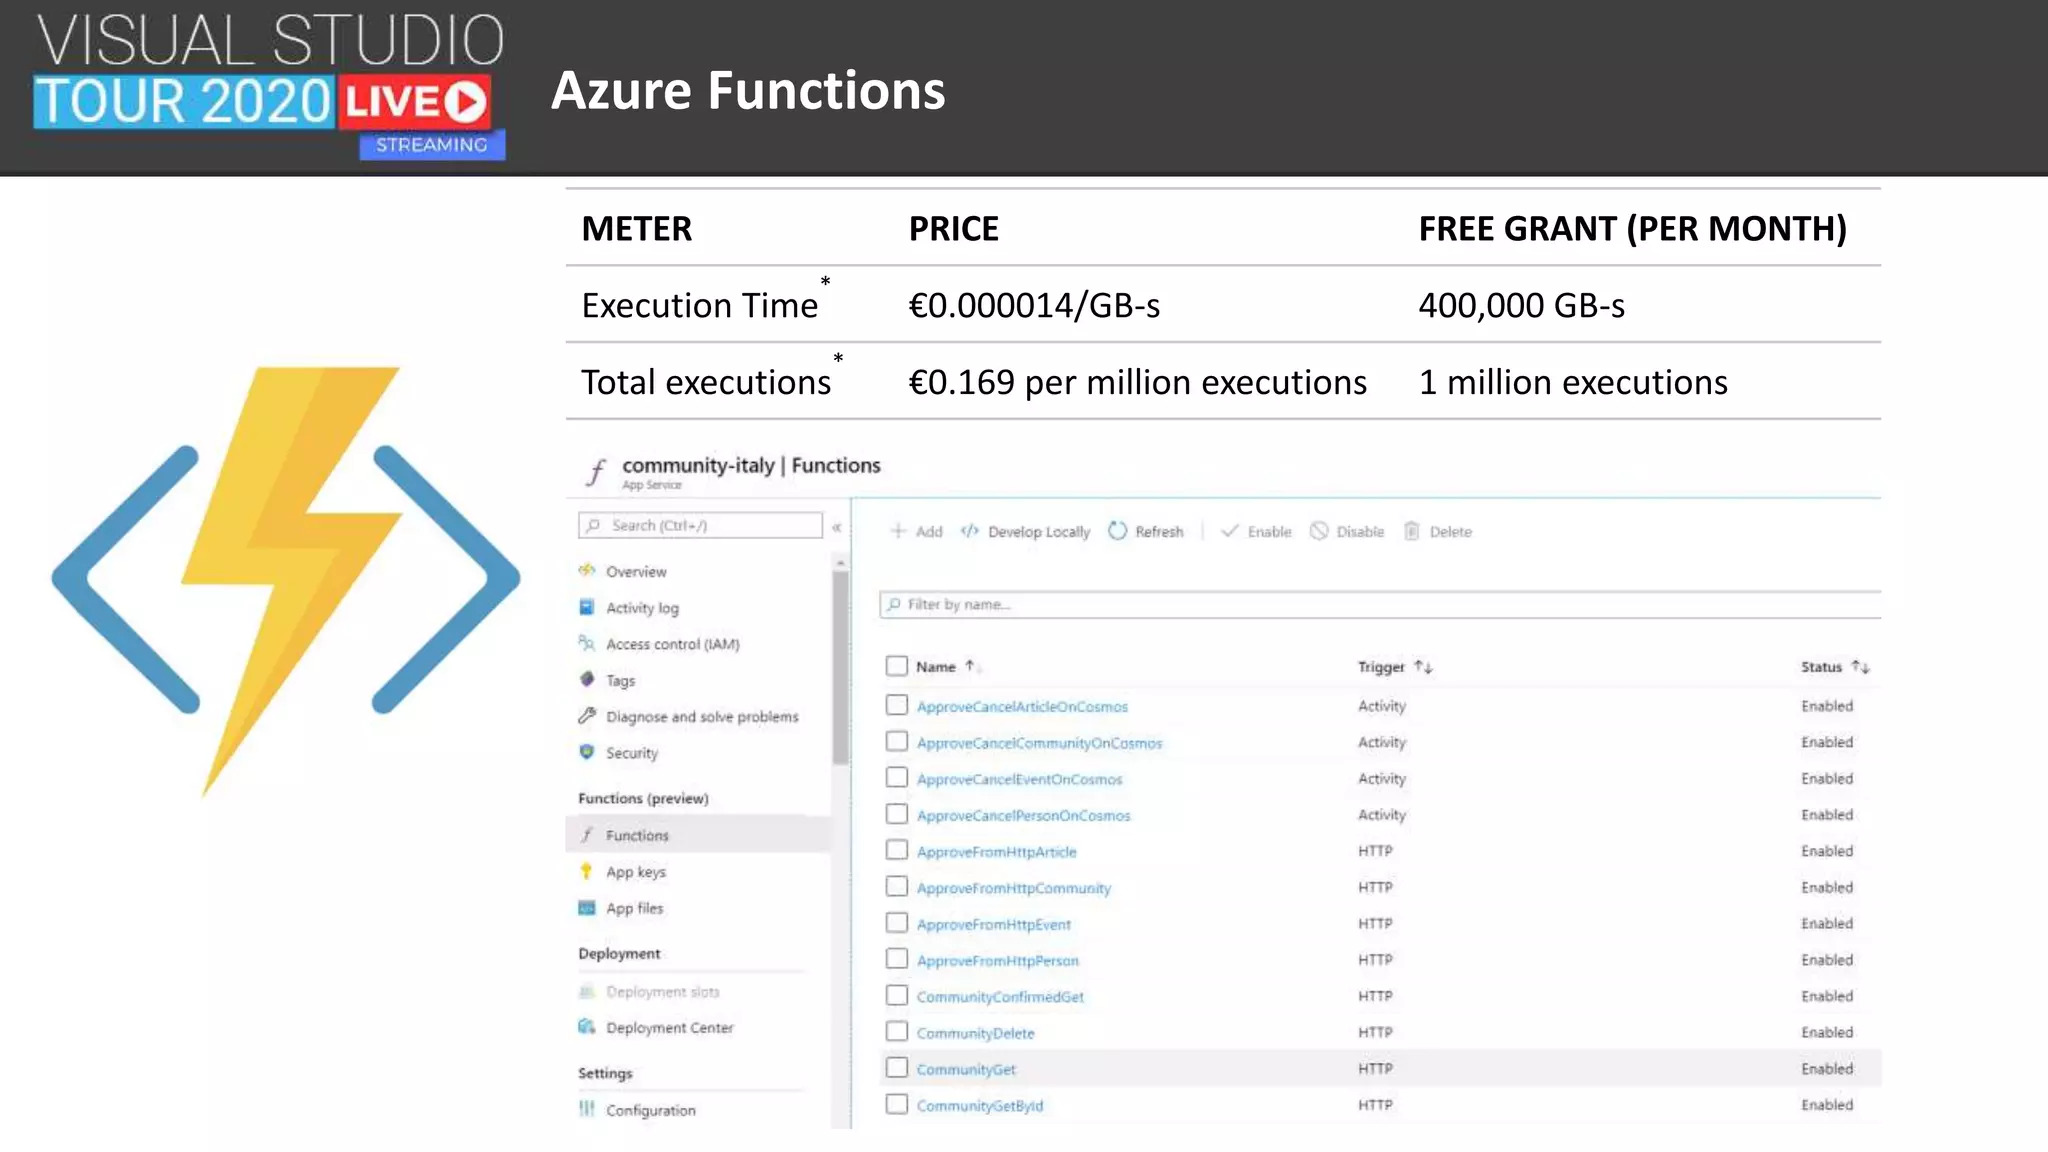Check CommunityConfirmedGet row checkbox
Viewport: 2048px width, 1152px height.
coord(897,995)
